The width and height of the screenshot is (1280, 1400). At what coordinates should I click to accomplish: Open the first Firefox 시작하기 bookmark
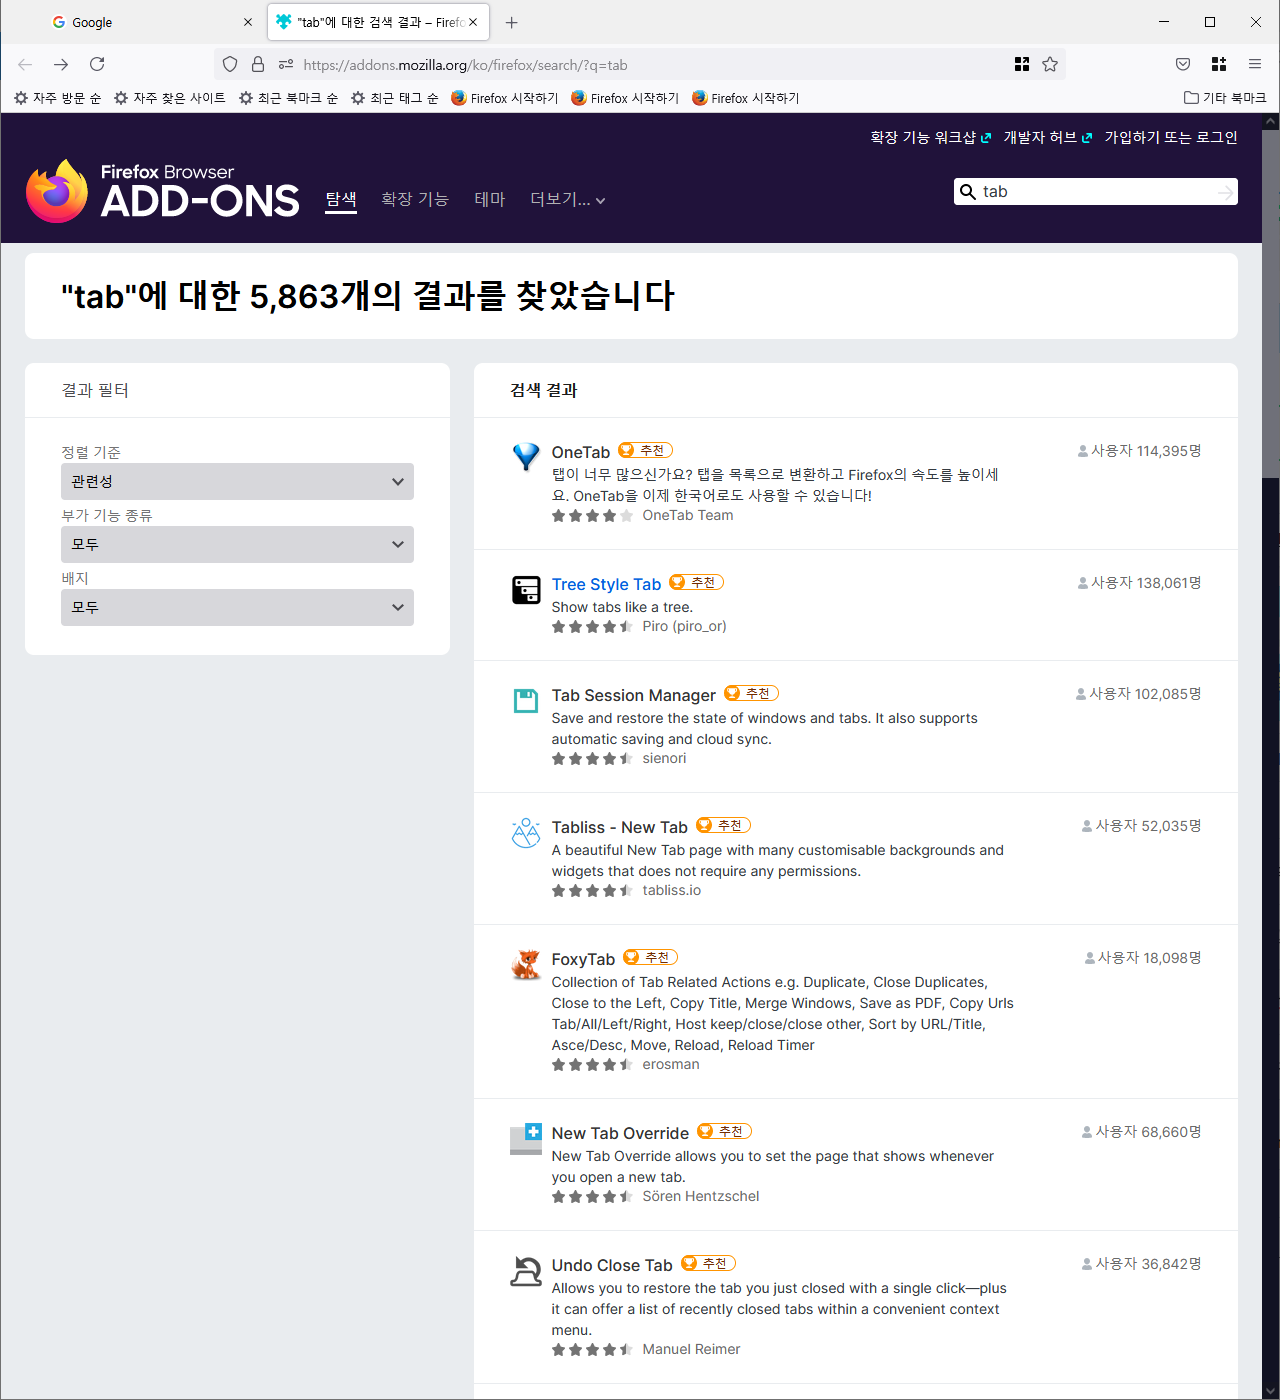coord(505,98)
